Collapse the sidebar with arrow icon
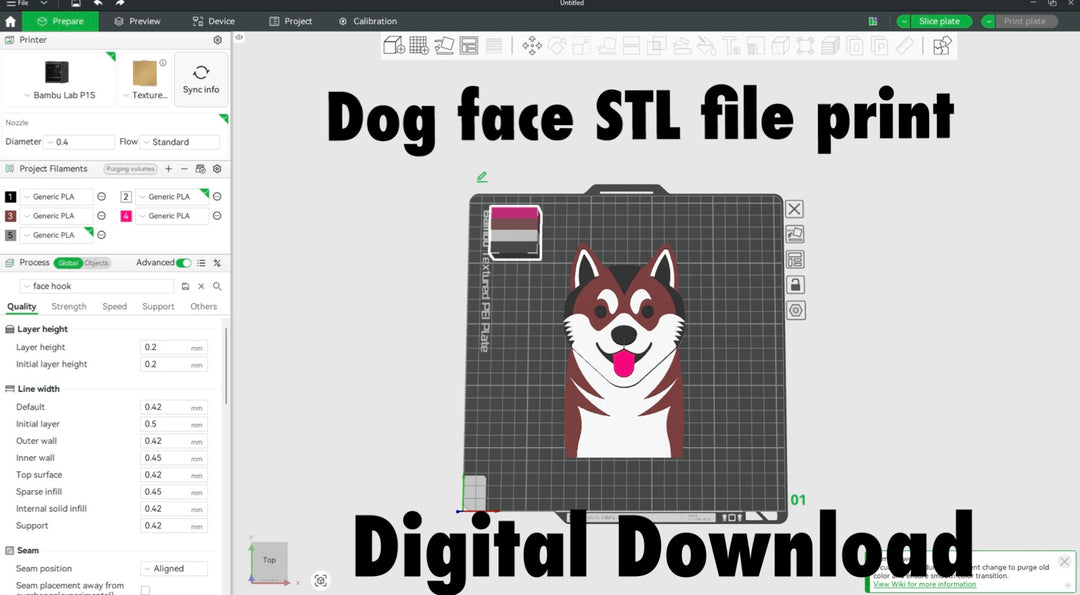 [x=239, y=37]
